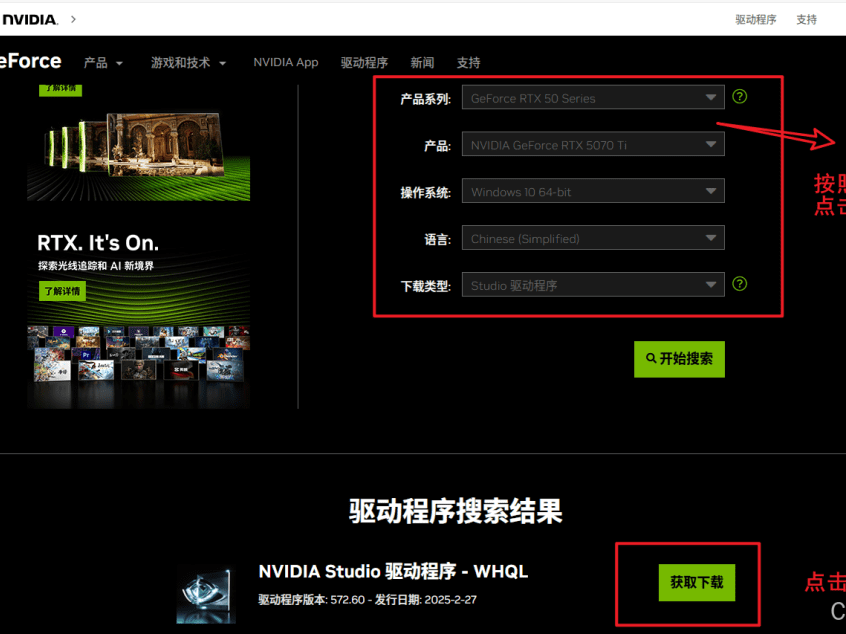The width and height of the screenshot is (846, 634).
Task: Open the 游戏和技术 navigation menu
Action: [x=188, y=63]
